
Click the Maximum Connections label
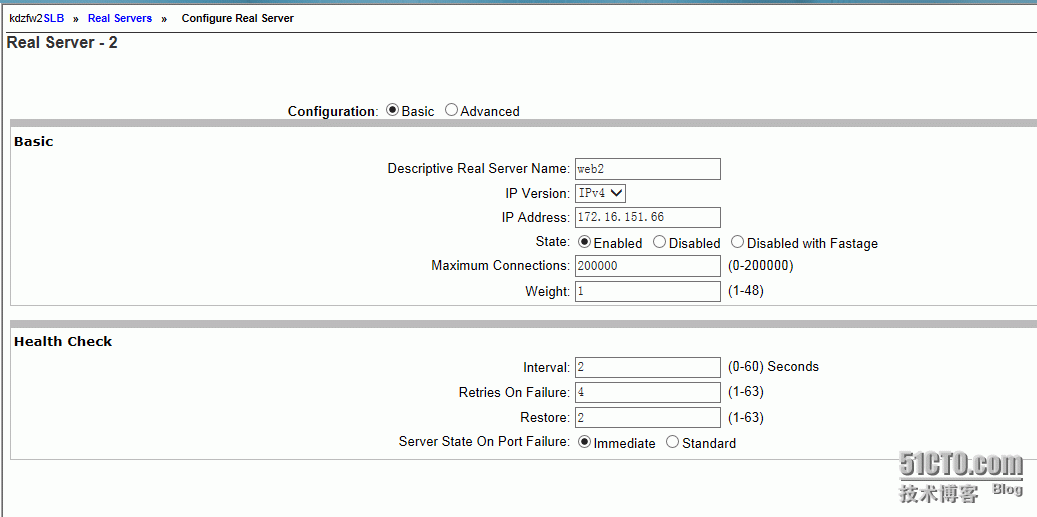pyautogui.click(x=500, y=266)
